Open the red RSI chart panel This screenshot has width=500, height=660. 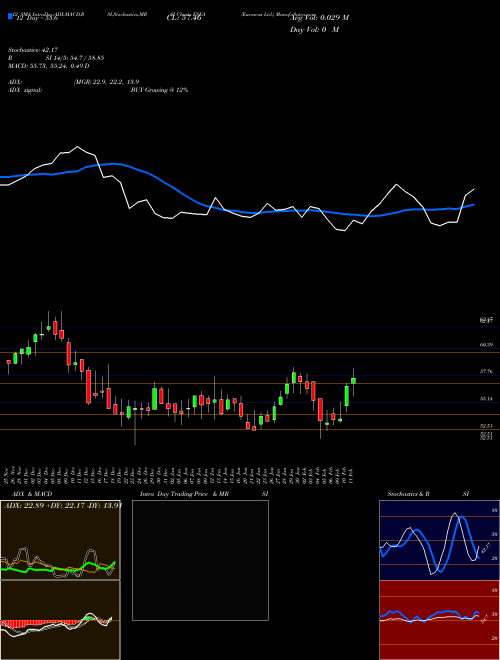pyautogui.click(x=439, y=620)
